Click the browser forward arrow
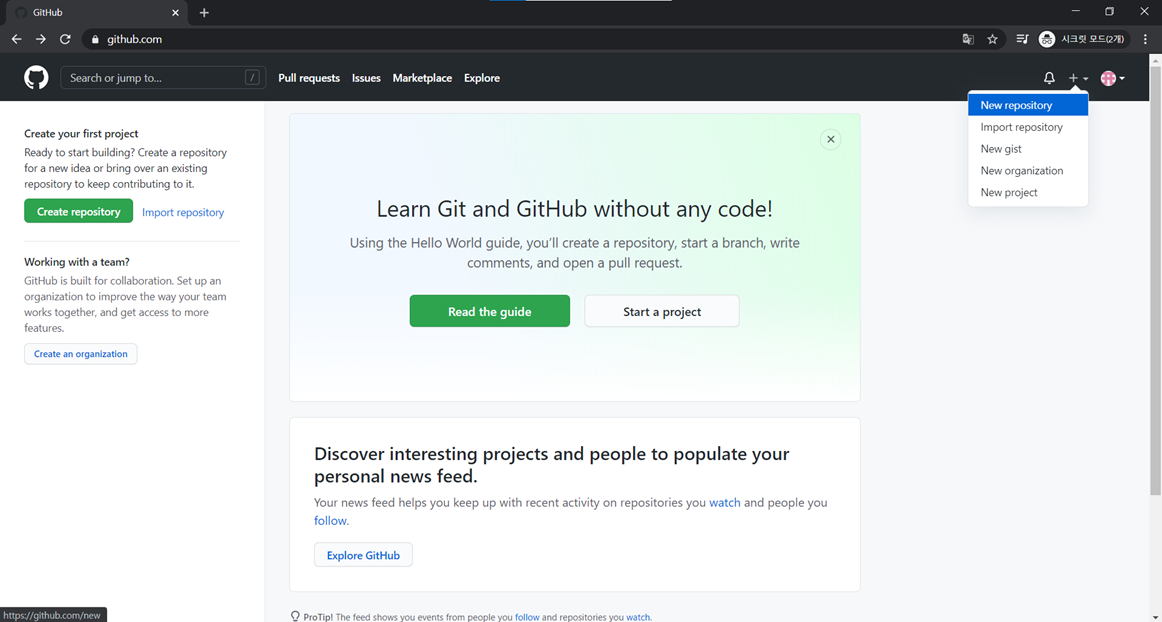 [x=41, y=39]
